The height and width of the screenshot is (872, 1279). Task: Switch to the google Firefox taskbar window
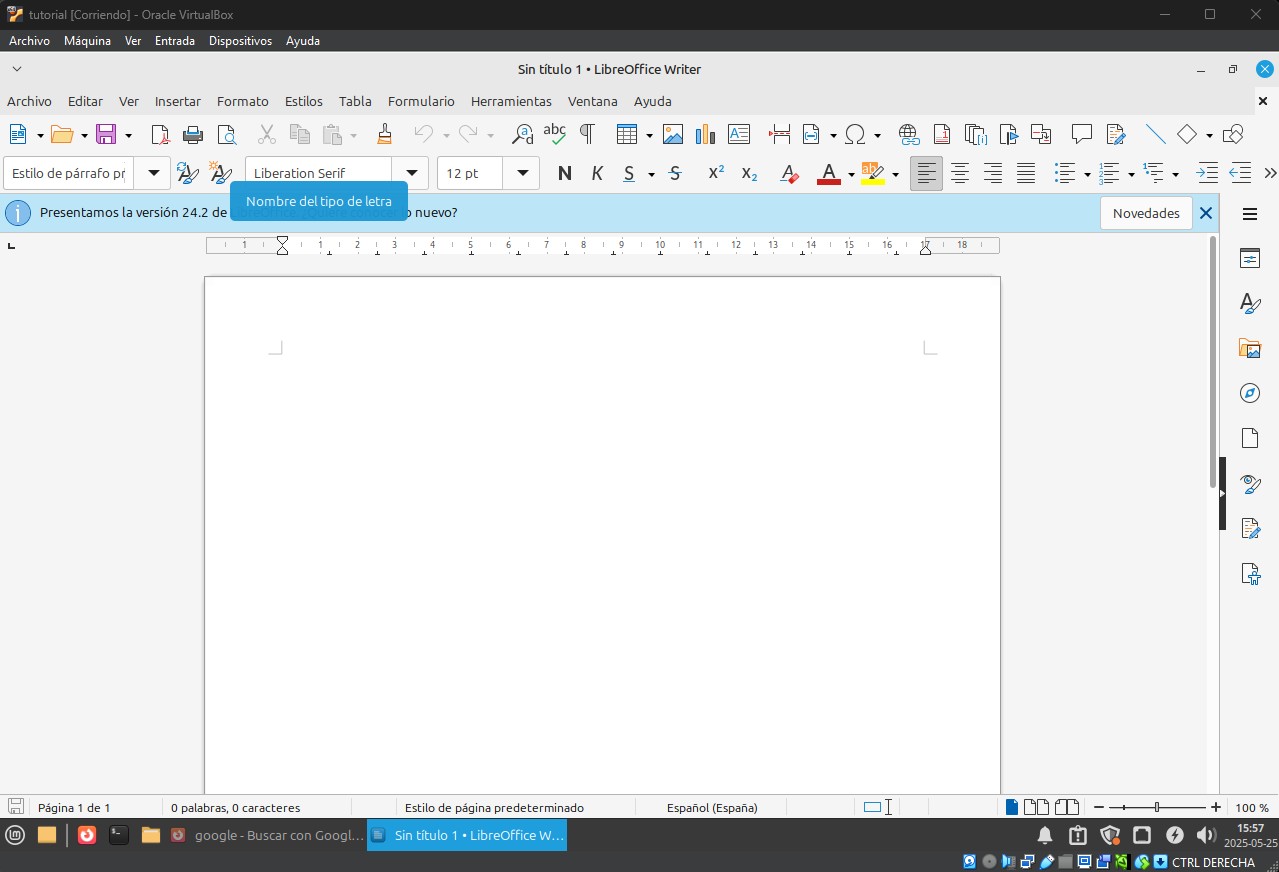(x=266, y=835)
